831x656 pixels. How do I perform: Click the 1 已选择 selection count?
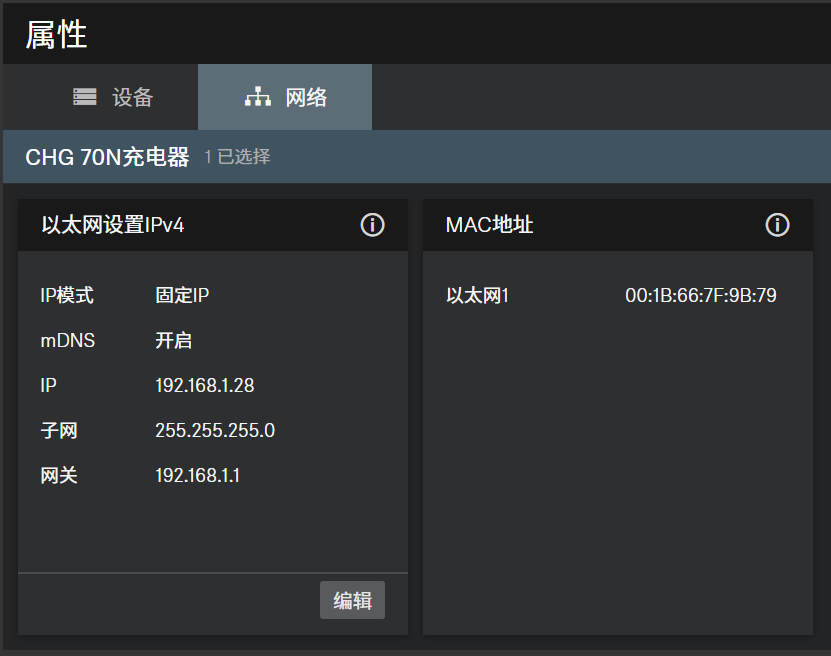pos(237,157)
